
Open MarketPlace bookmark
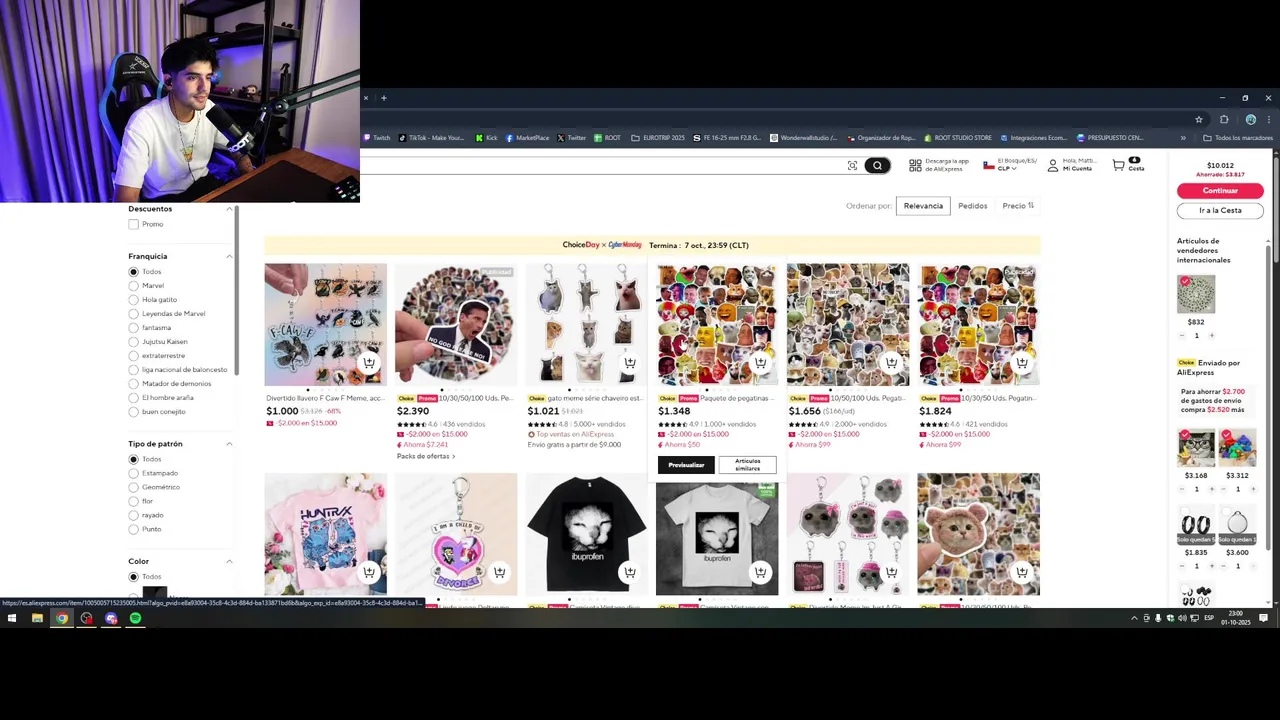pyautogui.click(x=527, y=138)
